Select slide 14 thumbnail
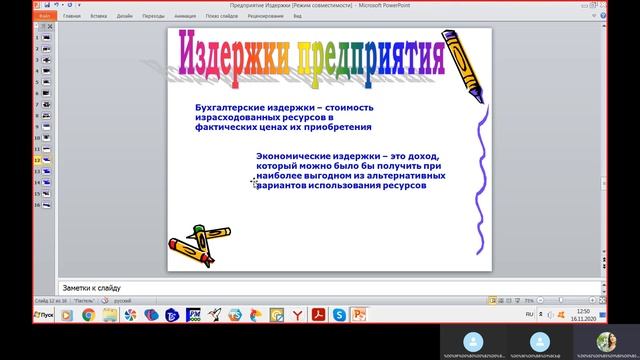This screenshot has width=640, height=360. click(47, 182)
